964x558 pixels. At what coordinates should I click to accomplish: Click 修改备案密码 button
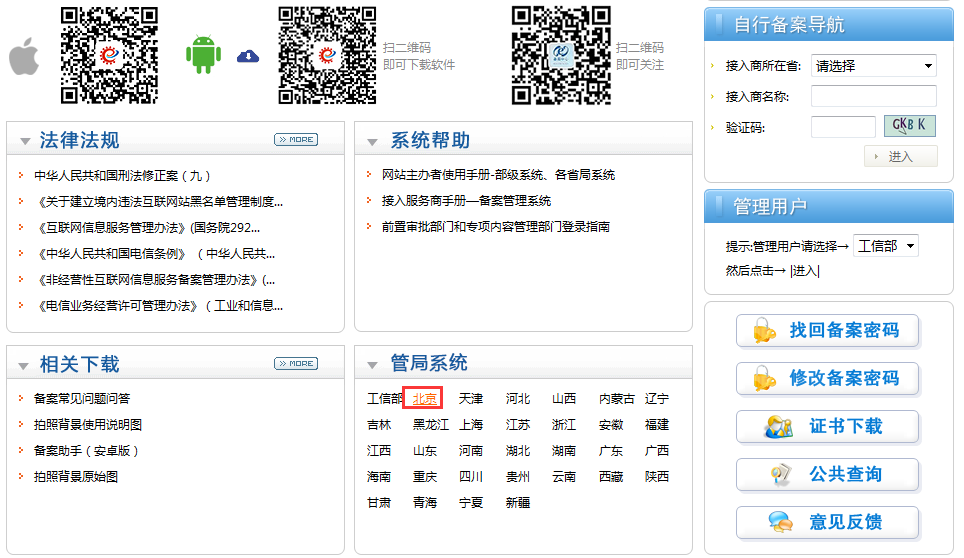[x=827, y=379]
